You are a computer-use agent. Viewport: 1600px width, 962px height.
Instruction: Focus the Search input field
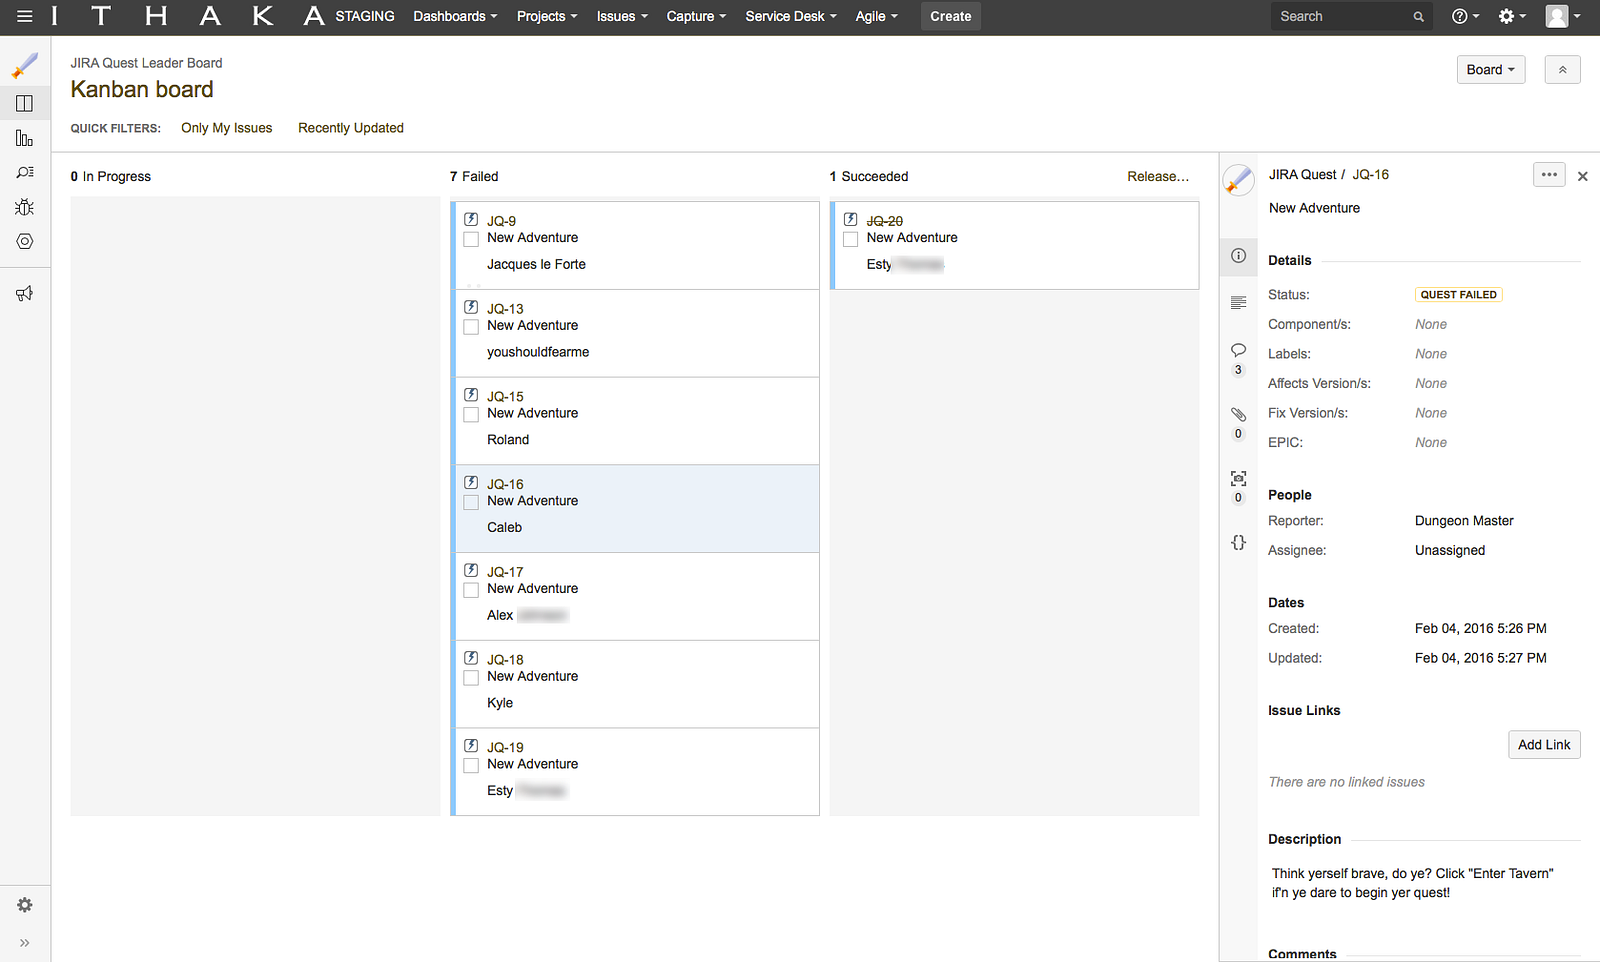[x=1351, y=16]
